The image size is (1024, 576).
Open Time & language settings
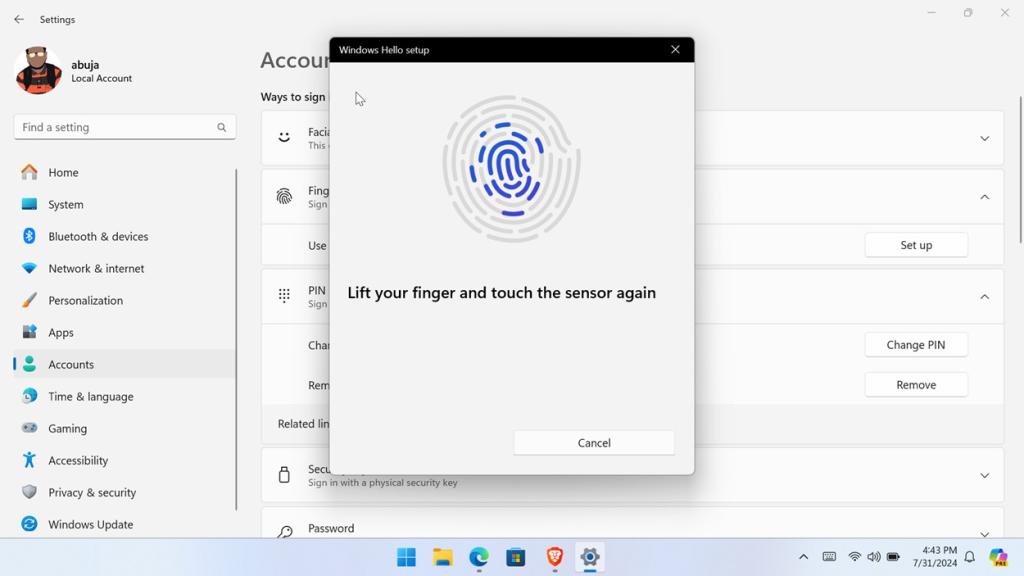click(90, 396)
